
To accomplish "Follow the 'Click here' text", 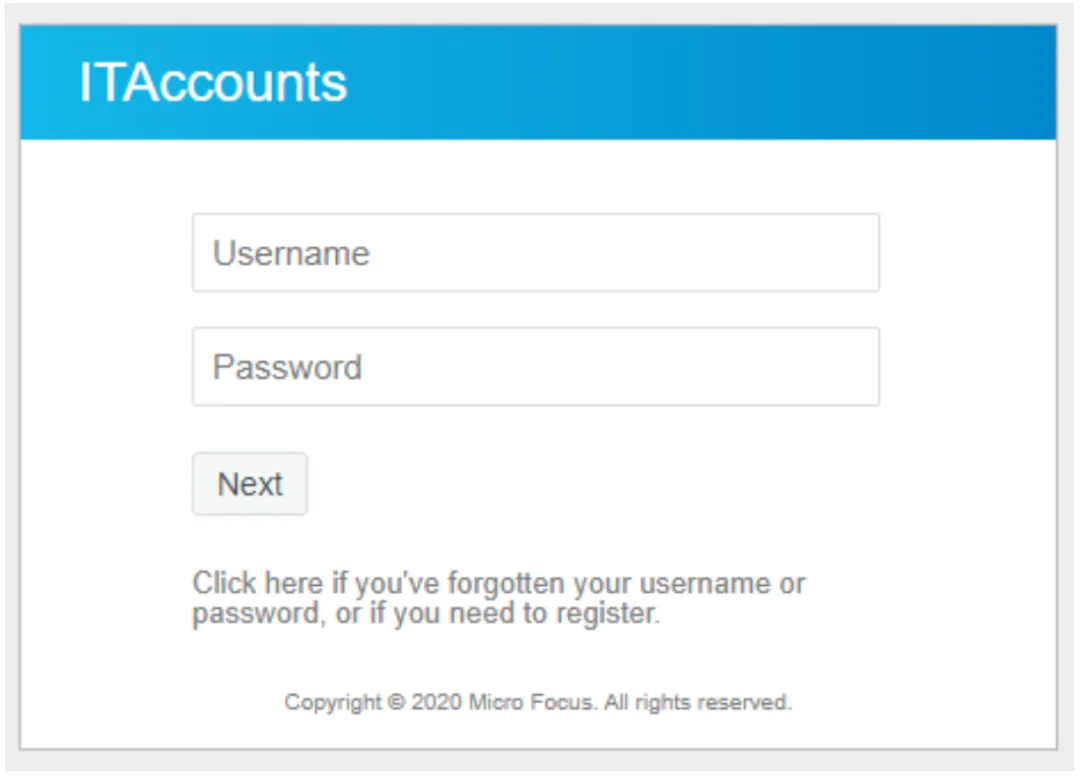I will [258, 583].
